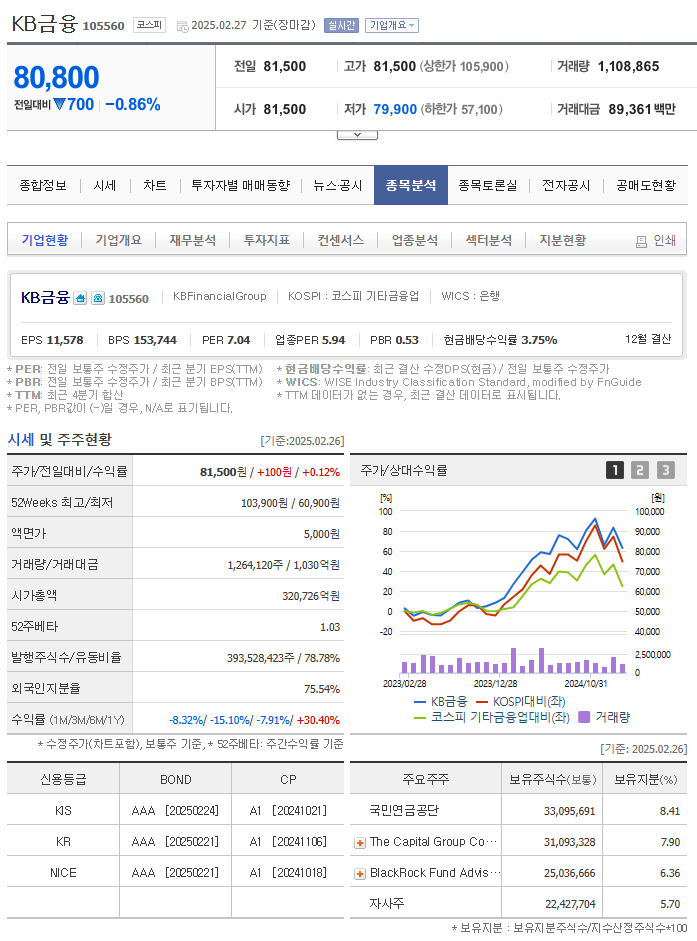The height and width of the screenshot is (941, 697).
Task: Open the 시세 tab
Action: tap(105, 185)
